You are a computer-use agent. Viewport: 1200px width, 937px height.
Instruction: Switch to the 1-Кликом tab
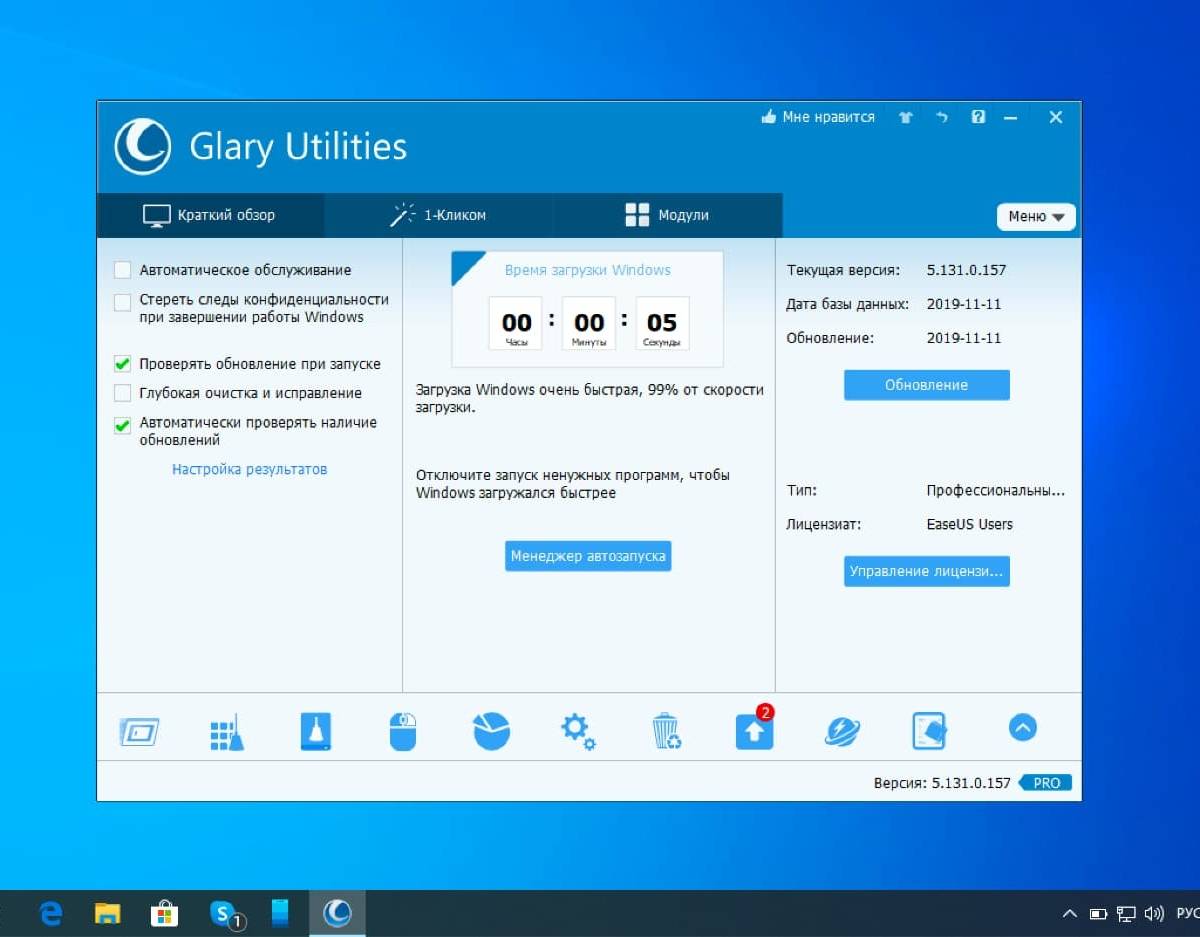(438, 215)
